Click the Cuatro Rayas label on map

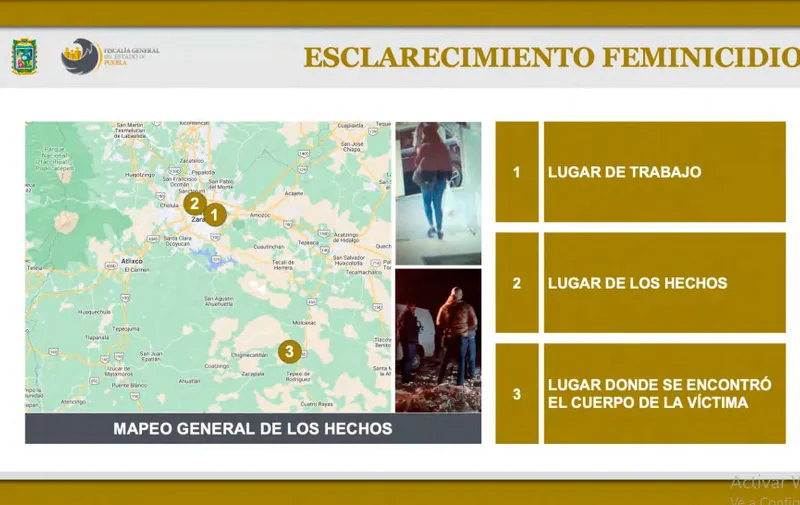(x=317, y=404)
